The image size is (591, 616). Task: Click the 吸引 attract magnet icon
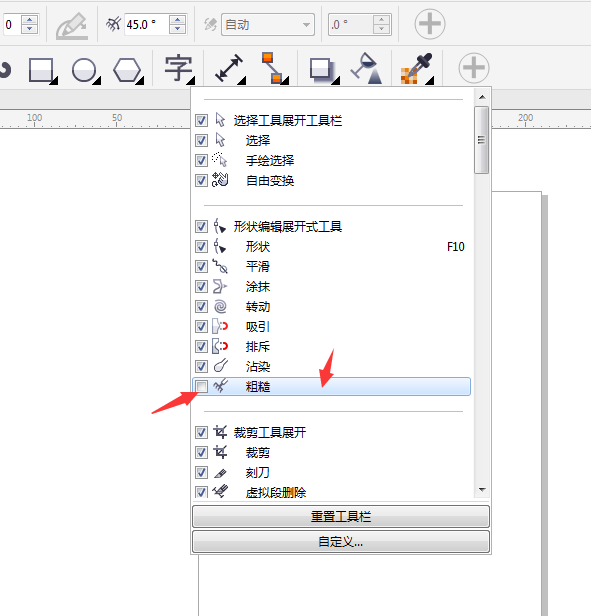pos(220,326)
